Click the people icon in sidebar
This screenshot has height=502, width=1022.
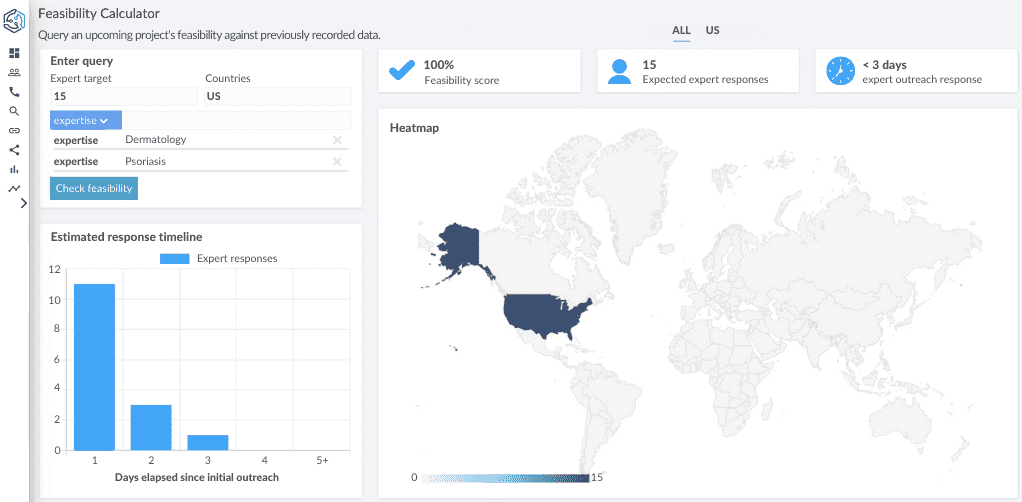pos(14,72)
